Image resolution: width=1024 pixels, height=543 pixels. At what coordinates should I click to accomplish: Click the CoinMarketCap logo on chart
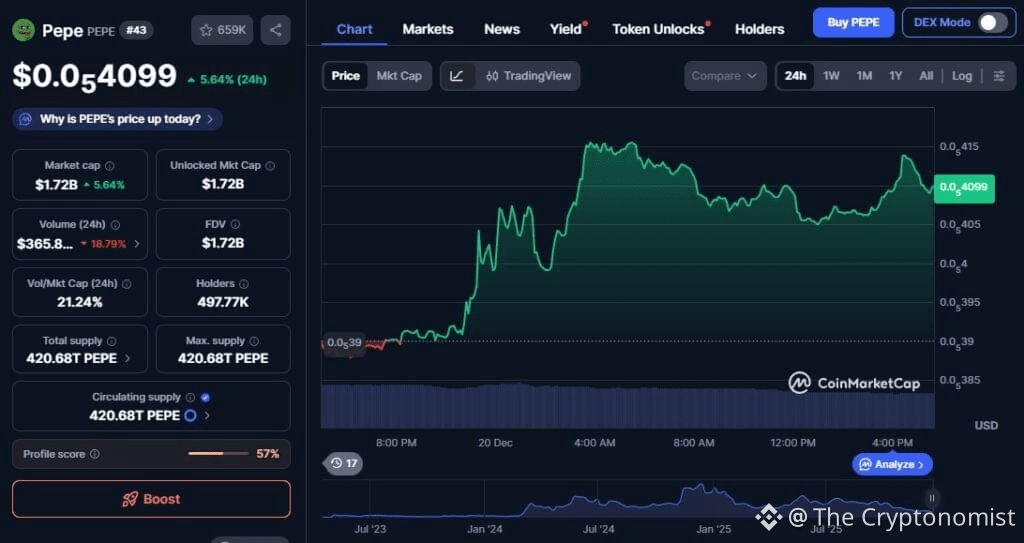click(x=854, y=383)
